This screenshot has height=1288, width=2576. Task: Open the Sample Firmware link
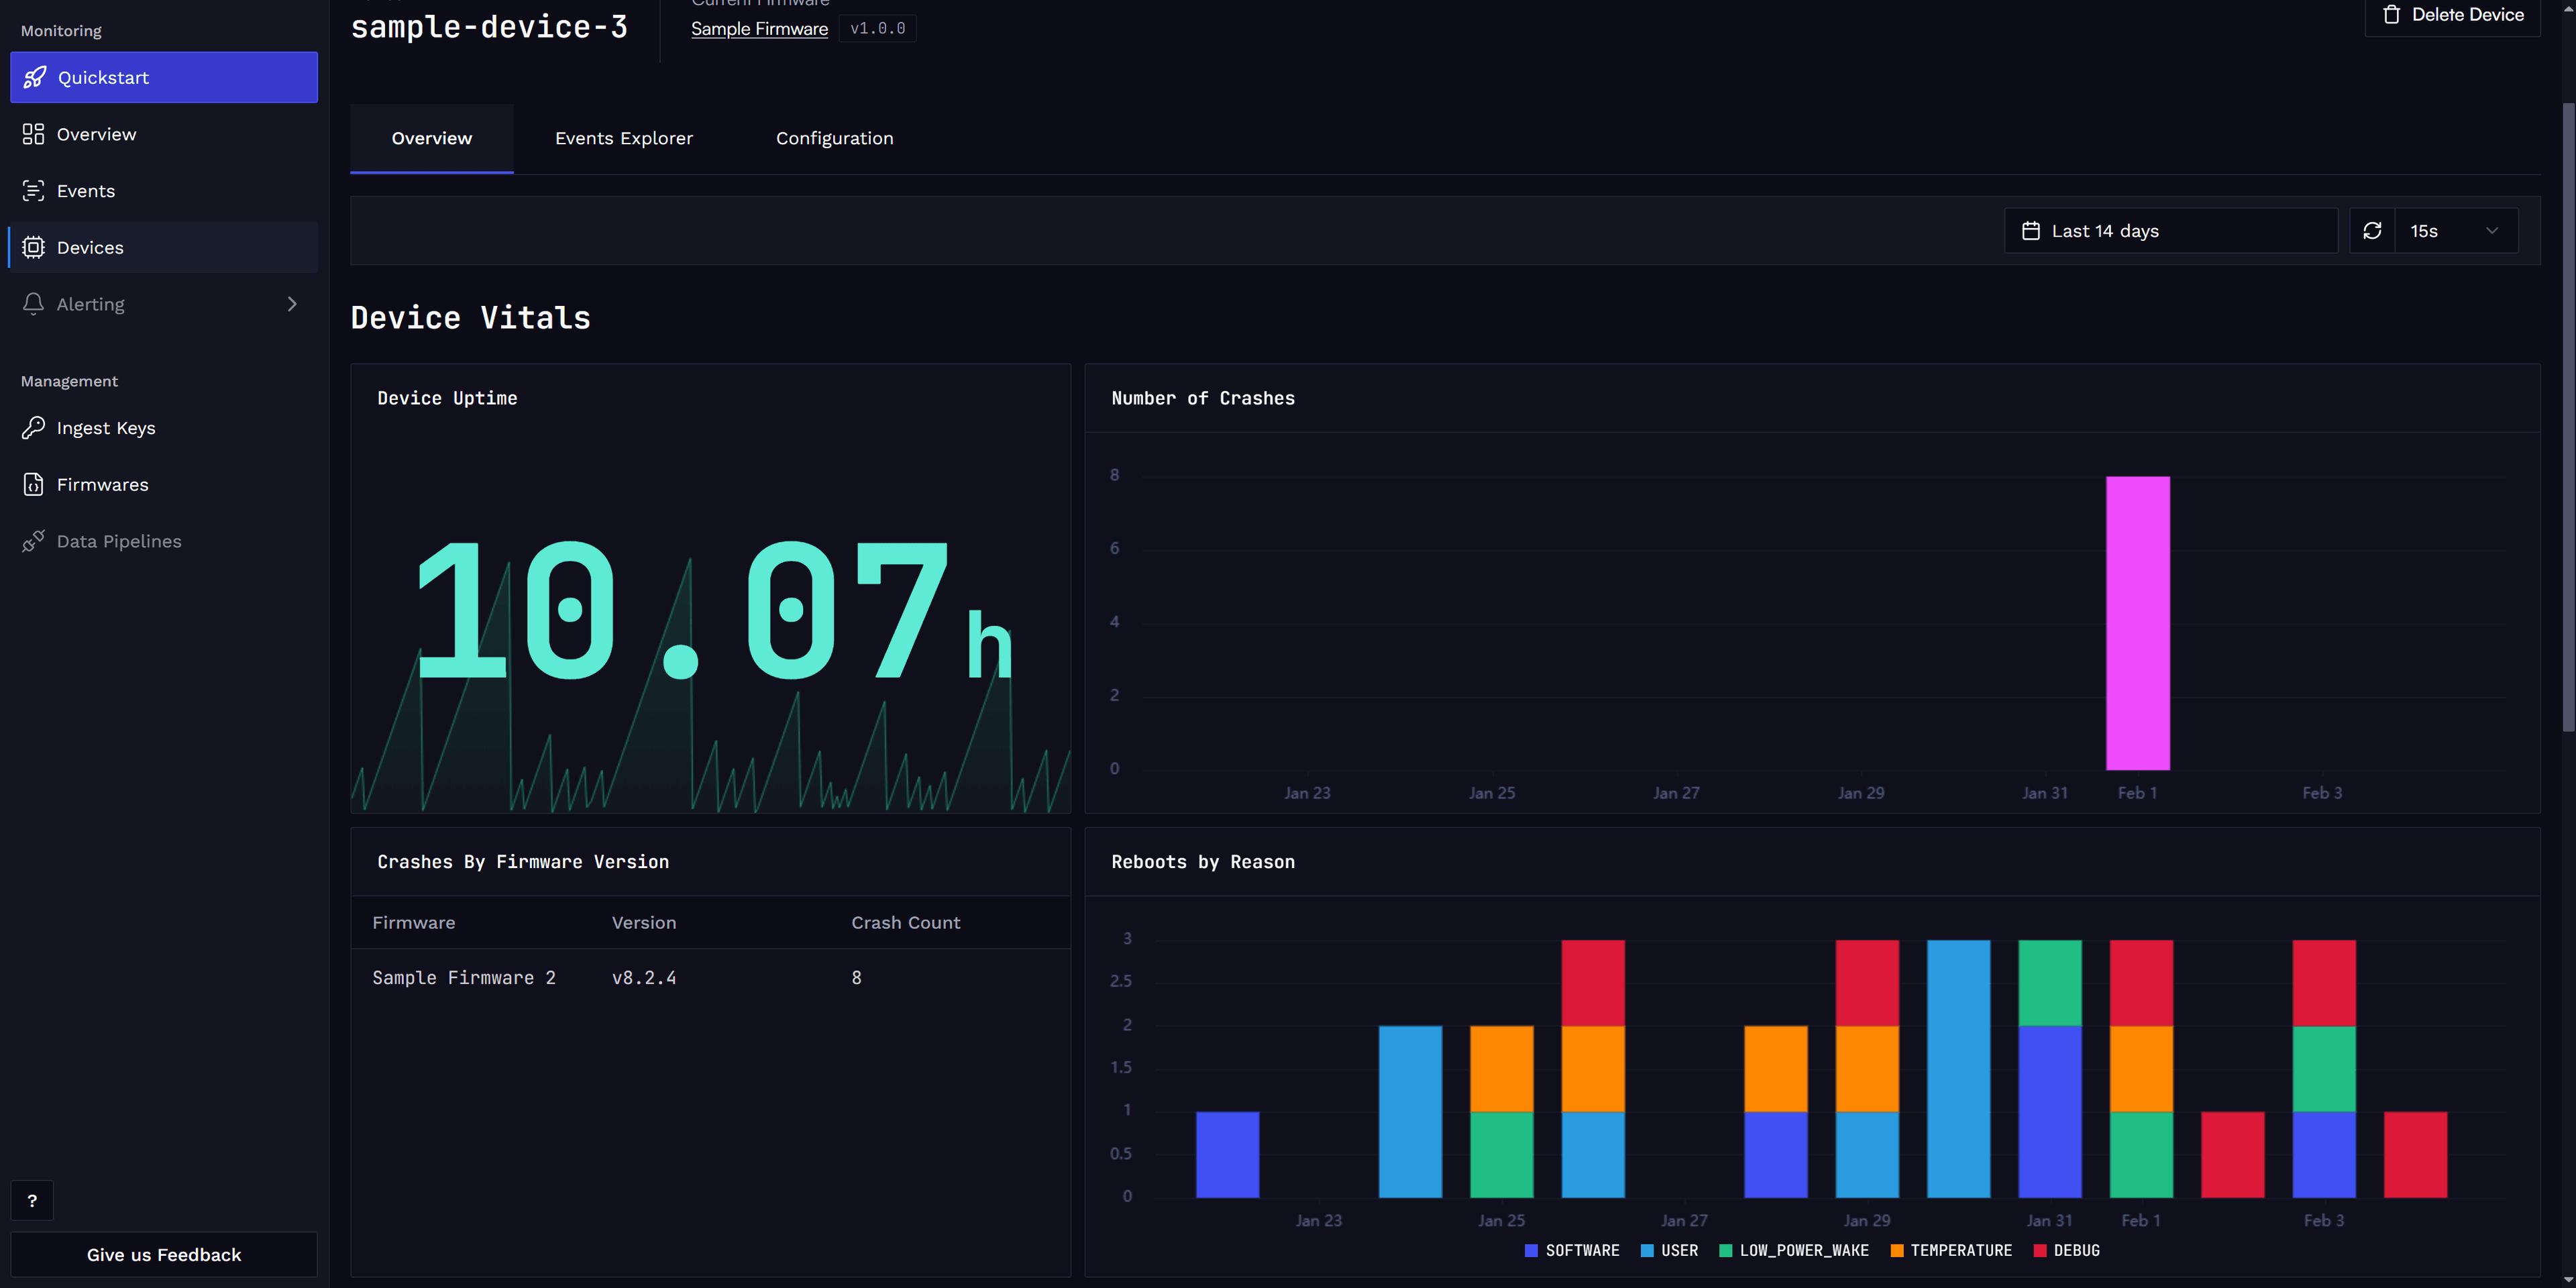point(759,29)
